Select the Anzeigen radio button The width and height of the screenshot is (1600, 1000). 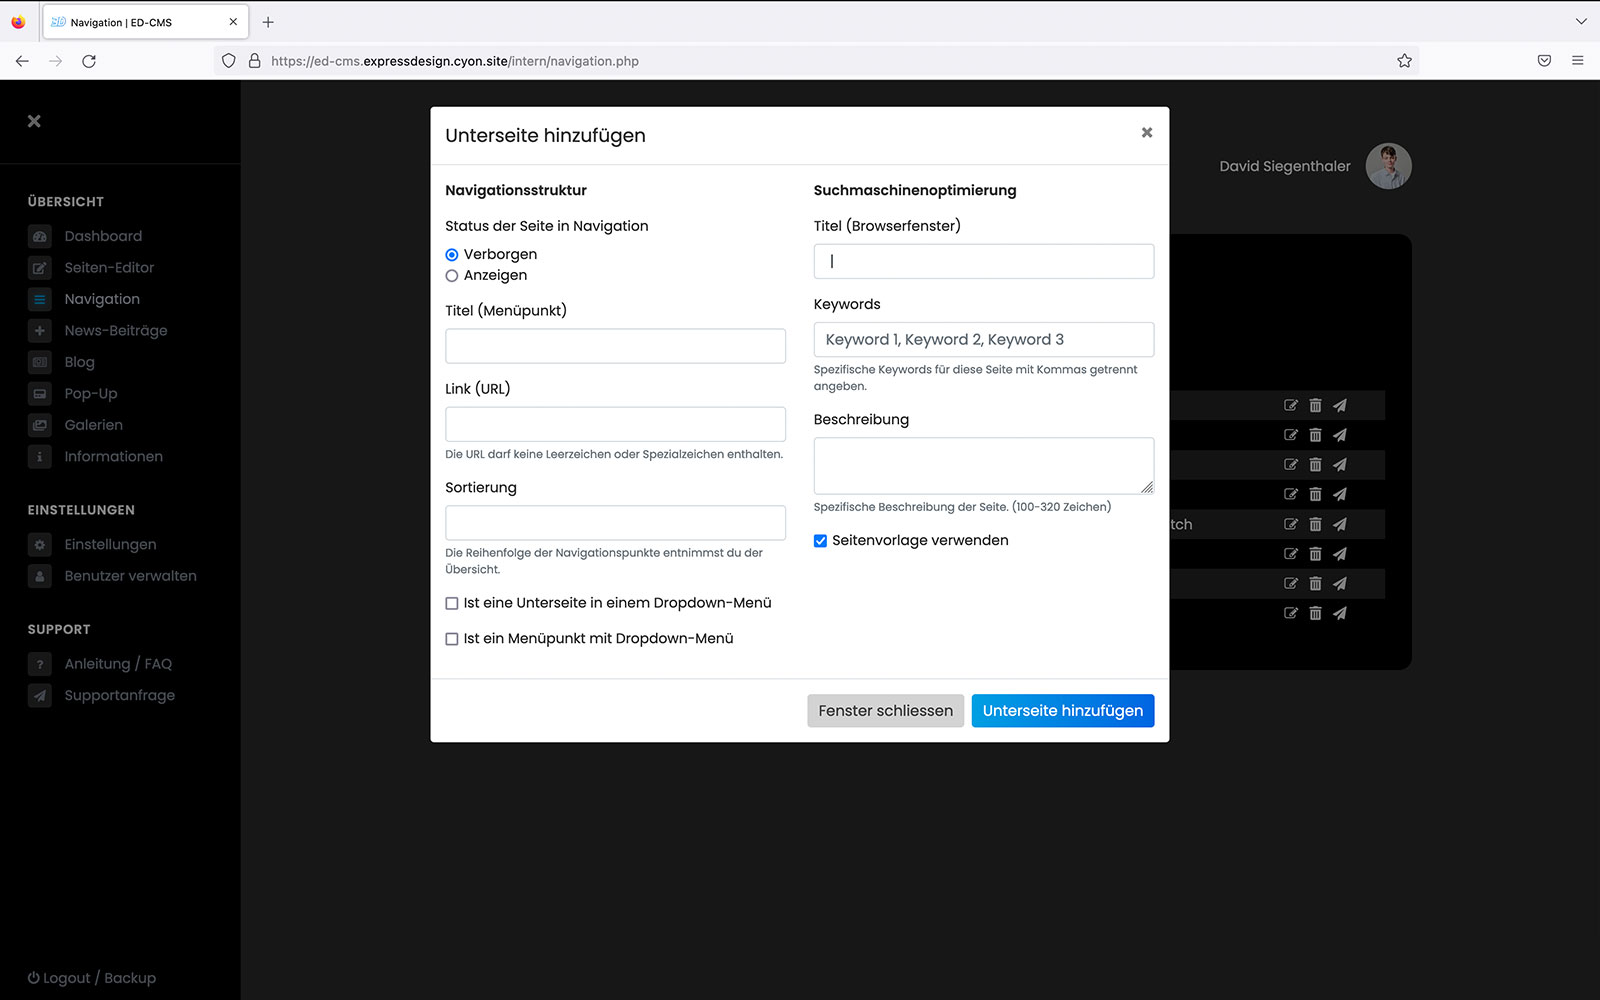(452, 276)
